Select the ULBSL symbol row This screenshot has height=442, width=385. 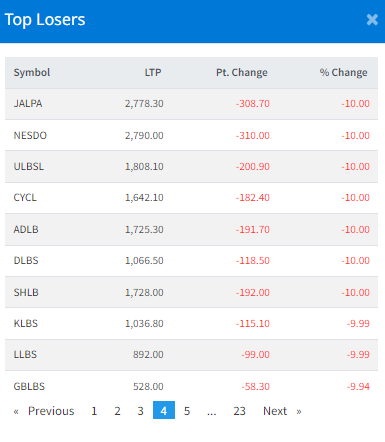(191, 166)
